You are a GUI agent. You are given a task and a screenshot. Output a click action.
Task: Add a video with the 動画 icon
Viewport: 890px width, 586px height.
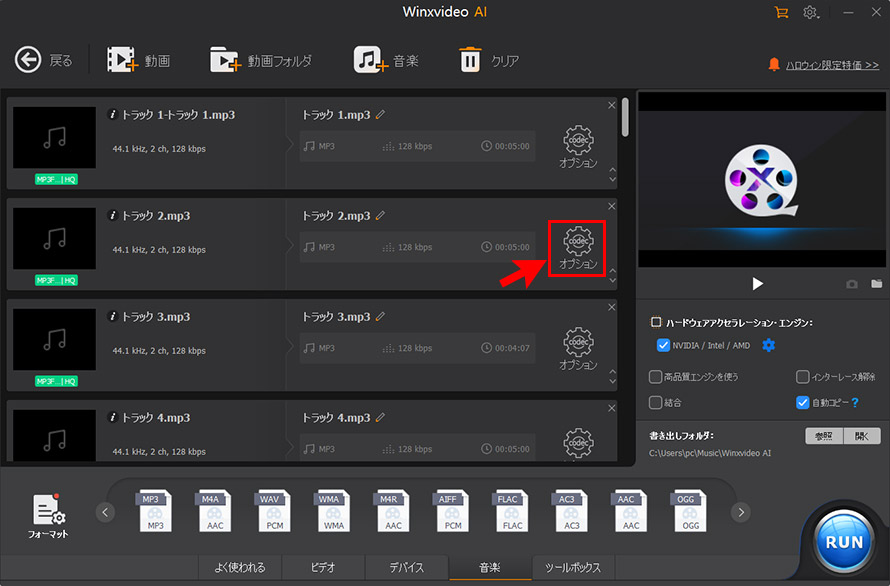[x=122, y=60]
